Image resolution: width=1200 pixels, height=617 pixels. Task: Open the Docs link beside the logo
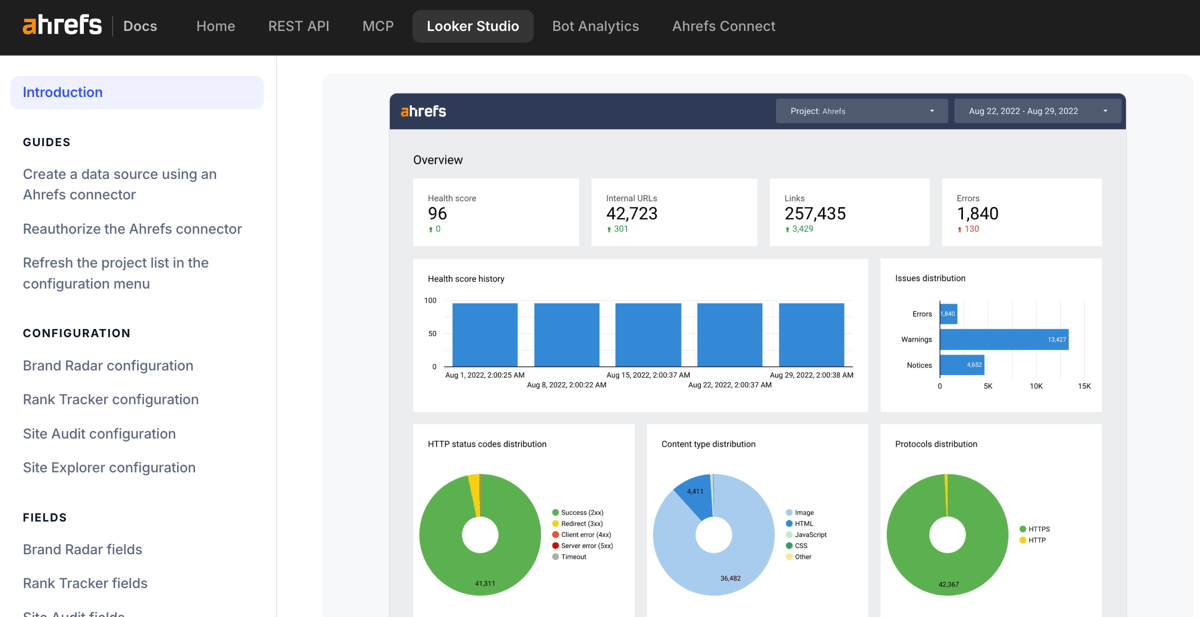[x=140, y=26]
